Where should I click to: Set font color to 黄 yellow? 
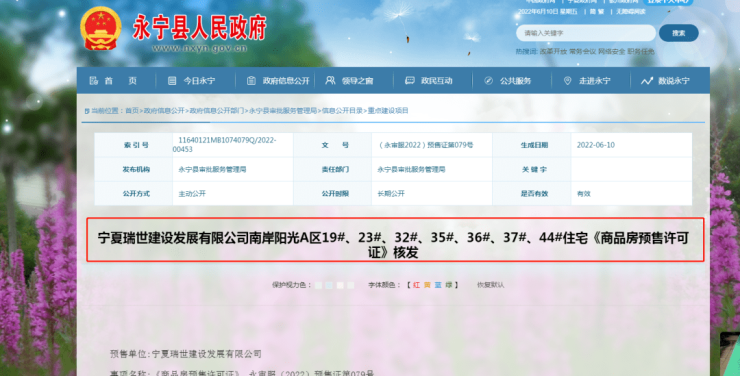pyautogui.click(x=427, y=285)
